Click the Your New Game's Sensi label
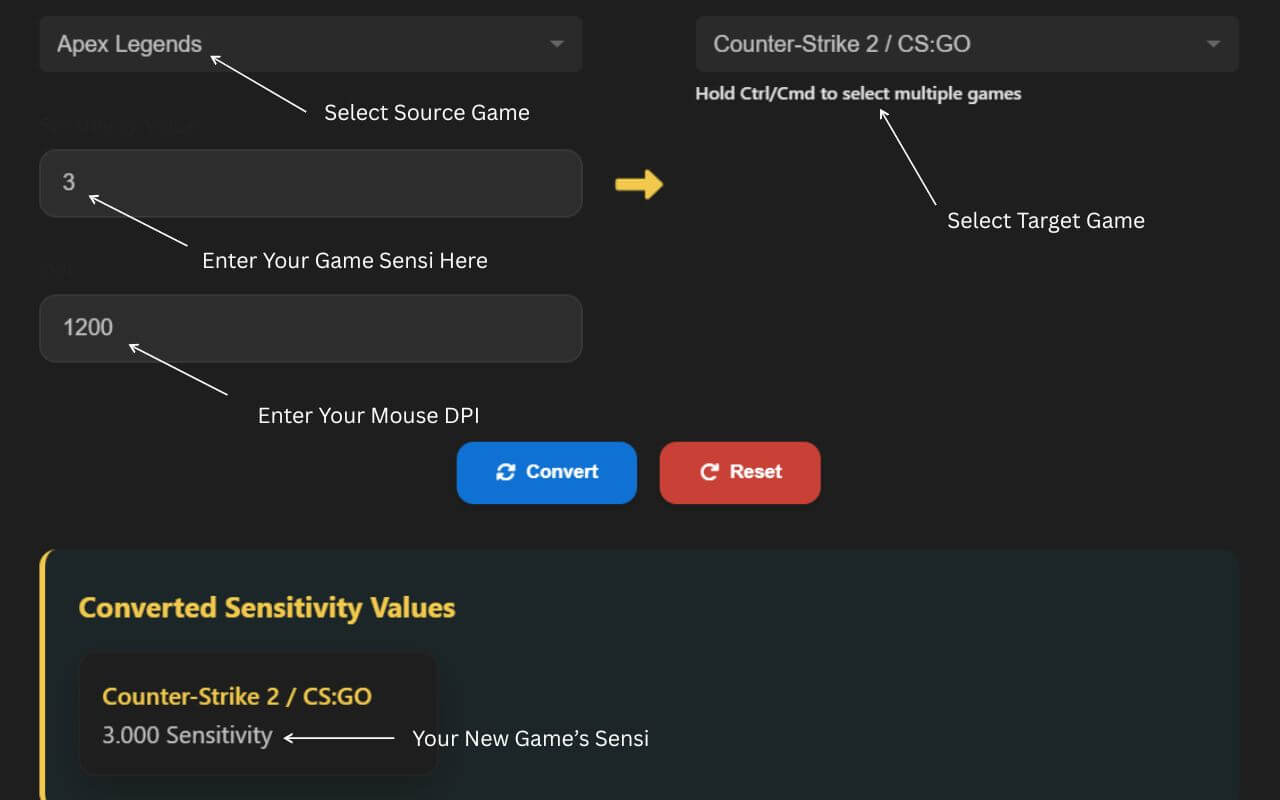1280x800 pixels. click(531, 739)
